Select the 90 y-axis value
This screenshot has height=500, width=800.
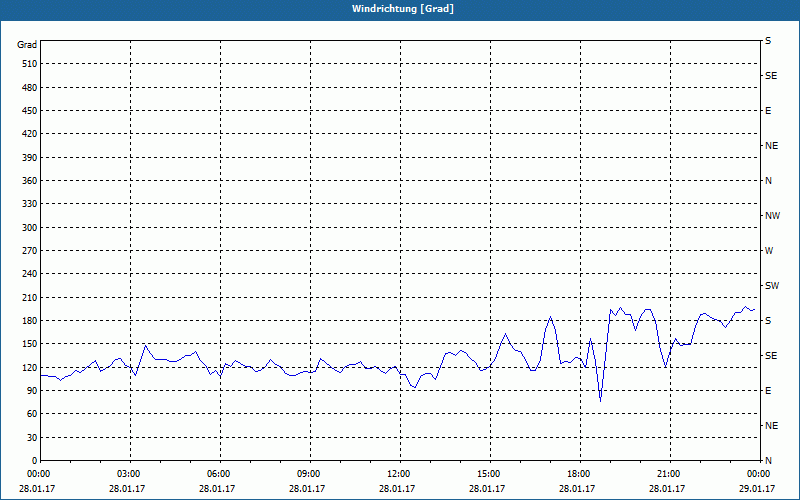pyautogui.click(x=32, y=391)
